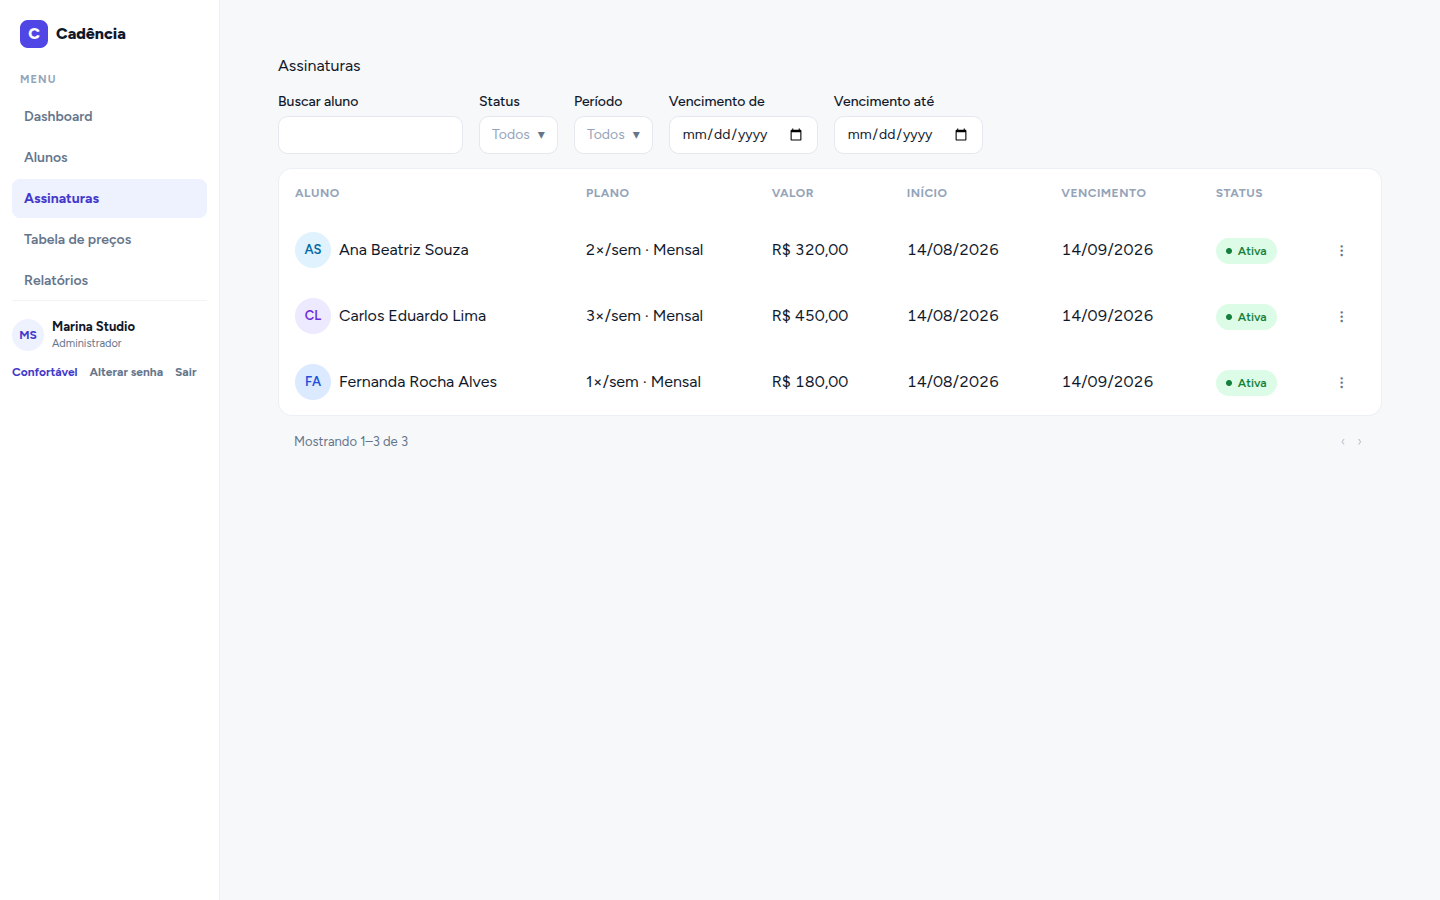Focus the Buscar aluno search field
The width and height of the screenshot is (1440, 900).
click(x=370, y=135)
